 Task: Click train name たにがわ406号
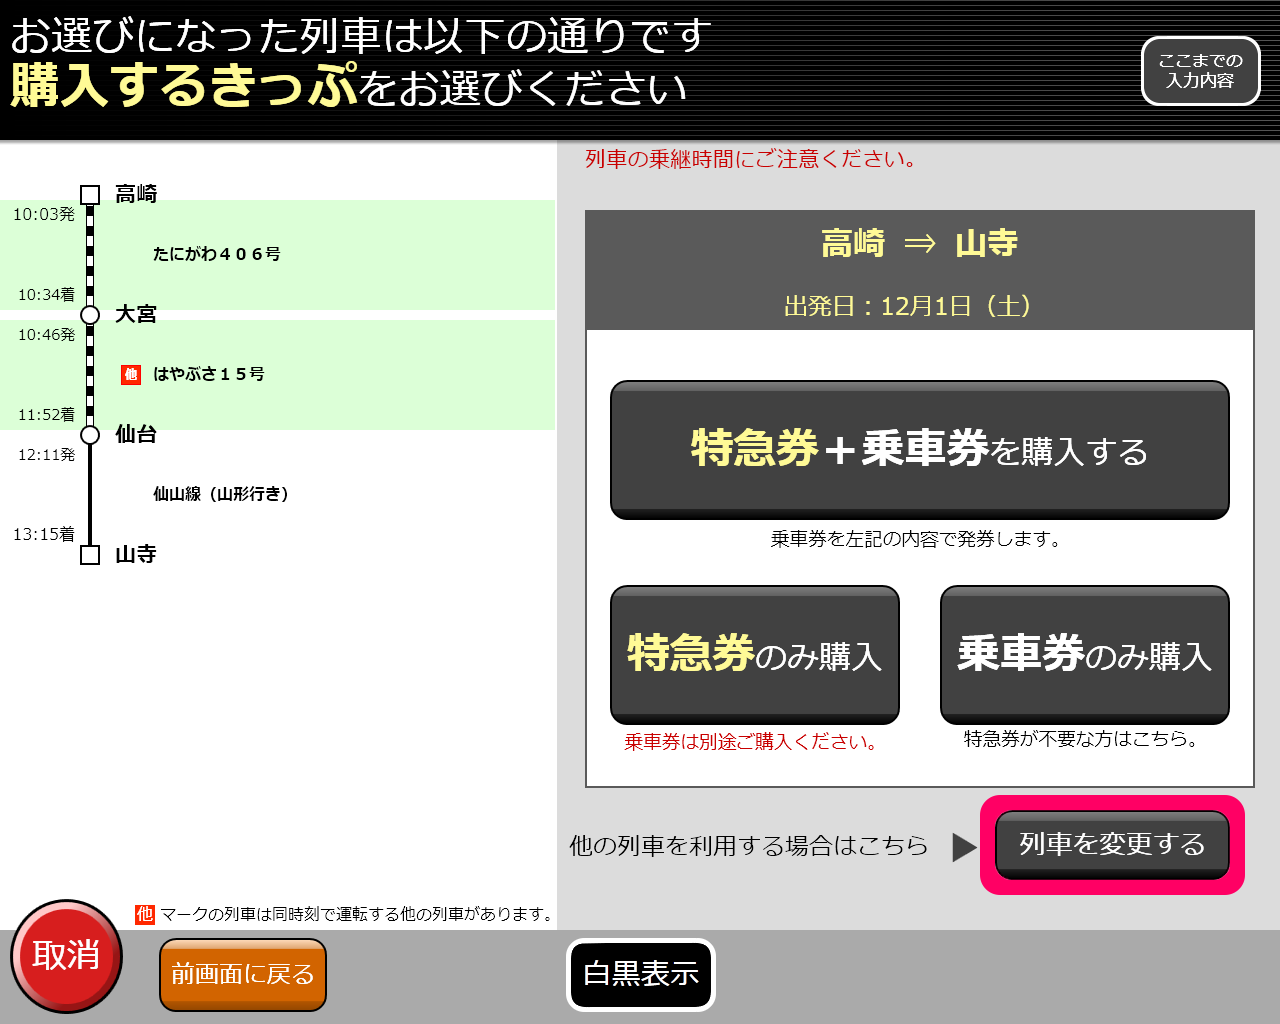217,254
